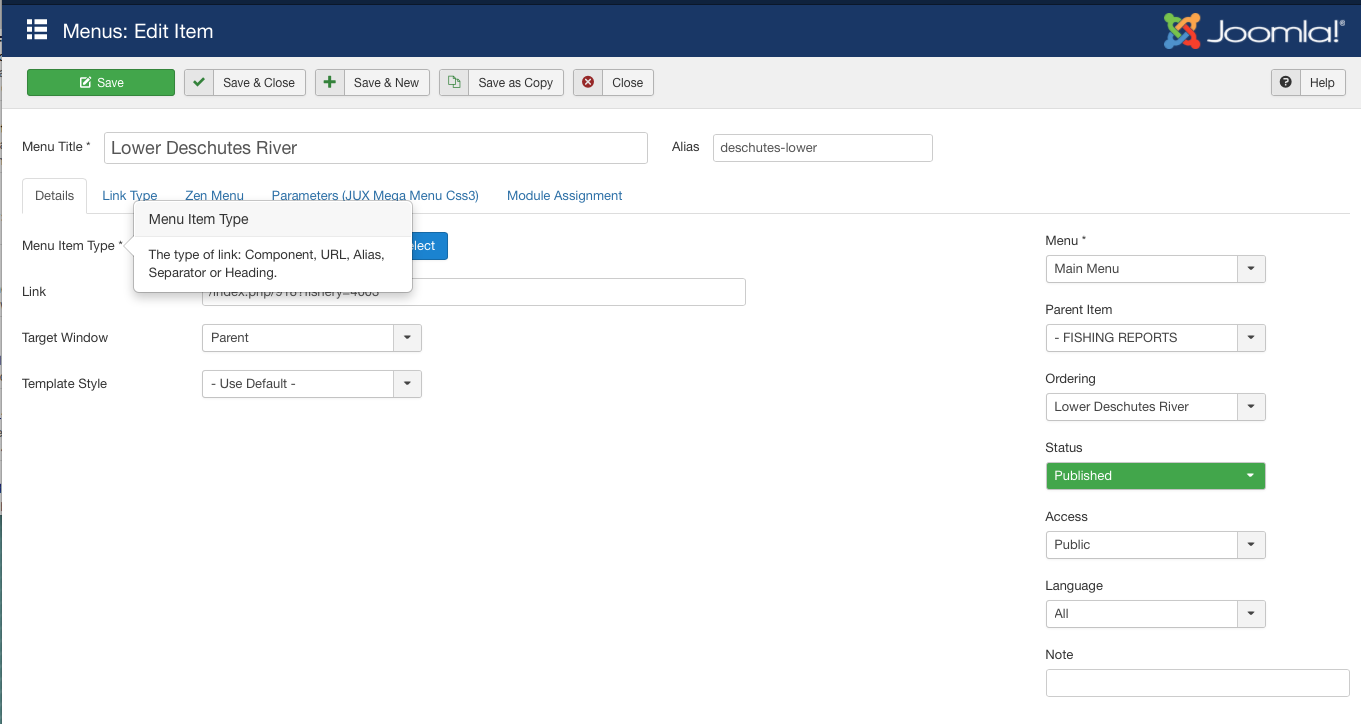Open the Template Style dropdown

[x=312, y=384]
